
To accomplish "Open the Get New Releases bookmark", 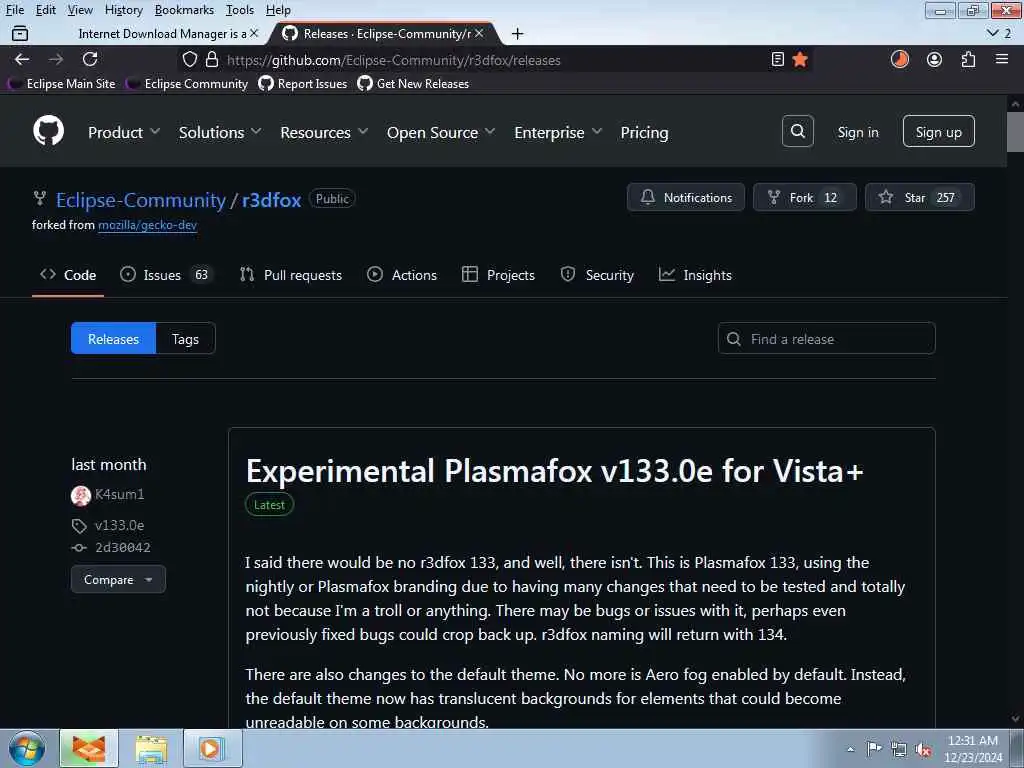I will [413, 84].
